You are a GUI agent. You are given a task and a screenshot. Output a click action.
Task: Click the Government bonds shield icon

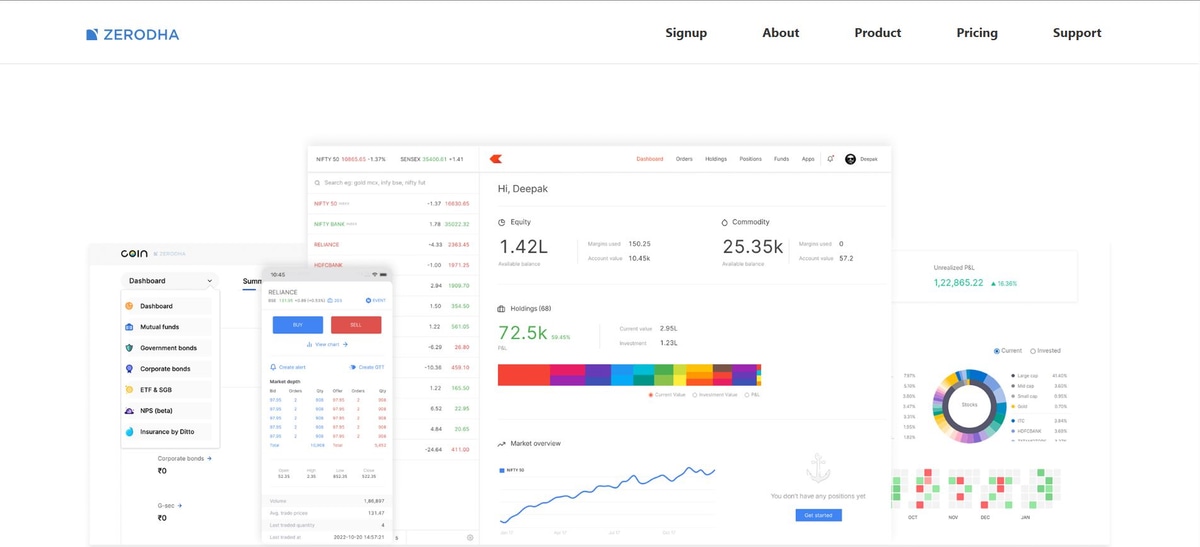(129, 348)
